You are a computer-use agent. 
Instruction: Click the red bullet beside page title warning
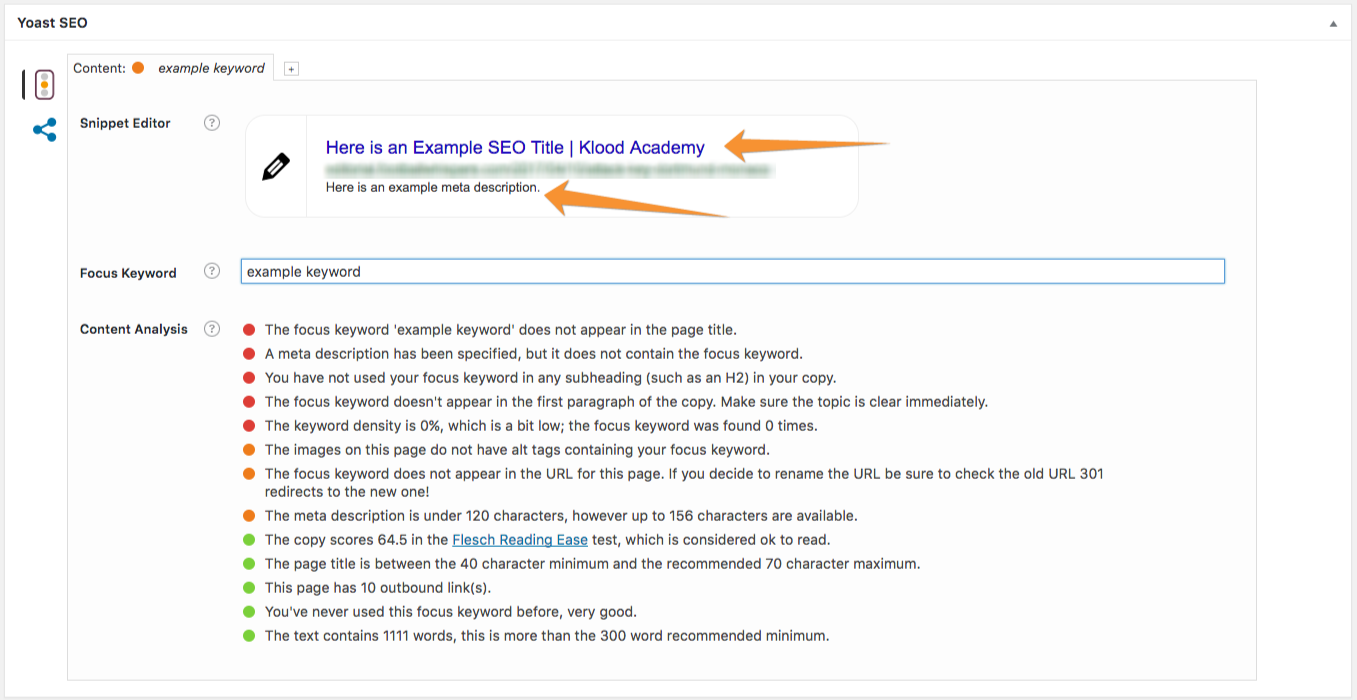pos(249,330)
